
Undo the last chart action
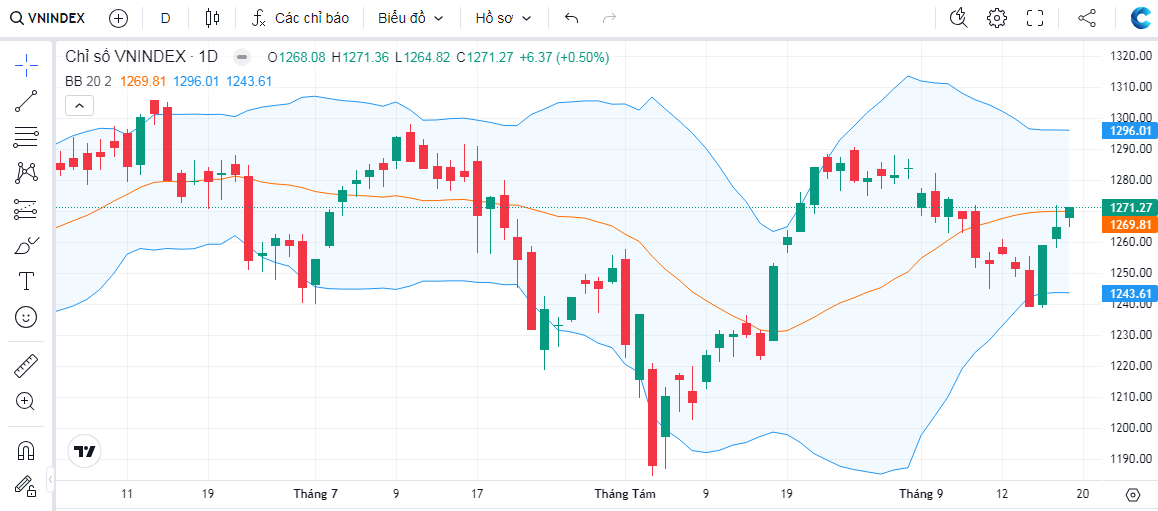[571, 18]
